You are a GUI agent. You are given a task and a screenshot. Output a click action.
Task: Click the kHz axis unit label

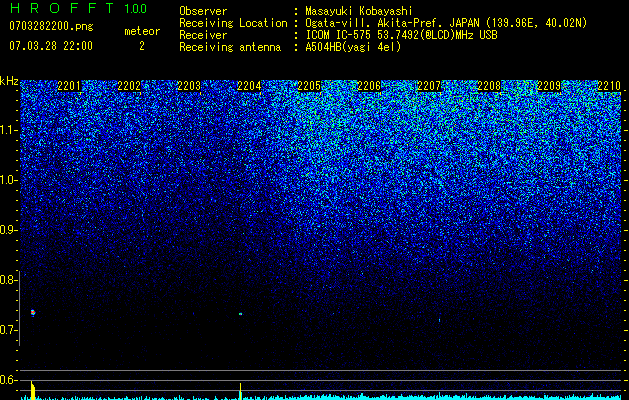coord(9,81)
